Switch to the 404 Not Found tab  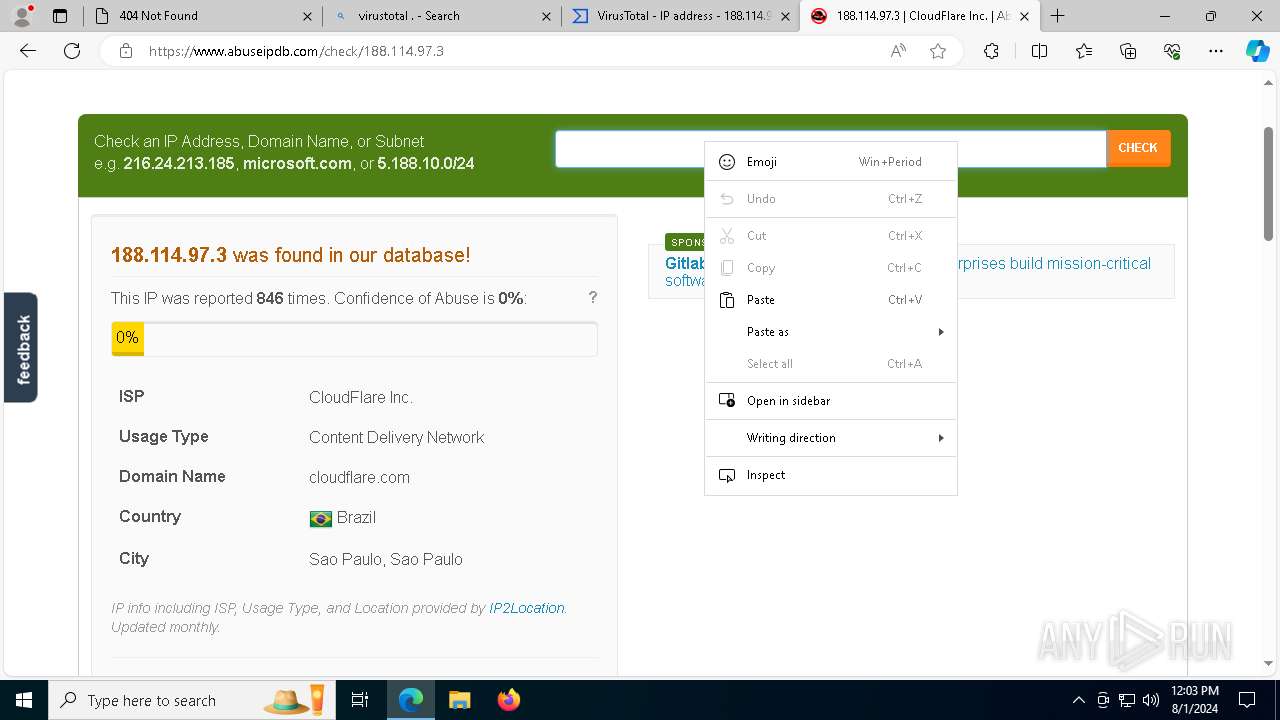[x=202, y=16]
